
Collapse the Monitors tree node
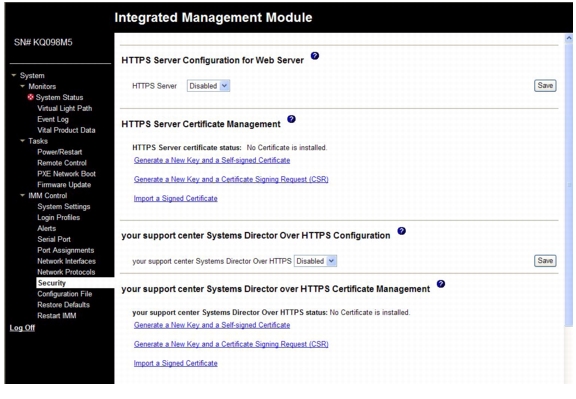(x=22, y=86)
